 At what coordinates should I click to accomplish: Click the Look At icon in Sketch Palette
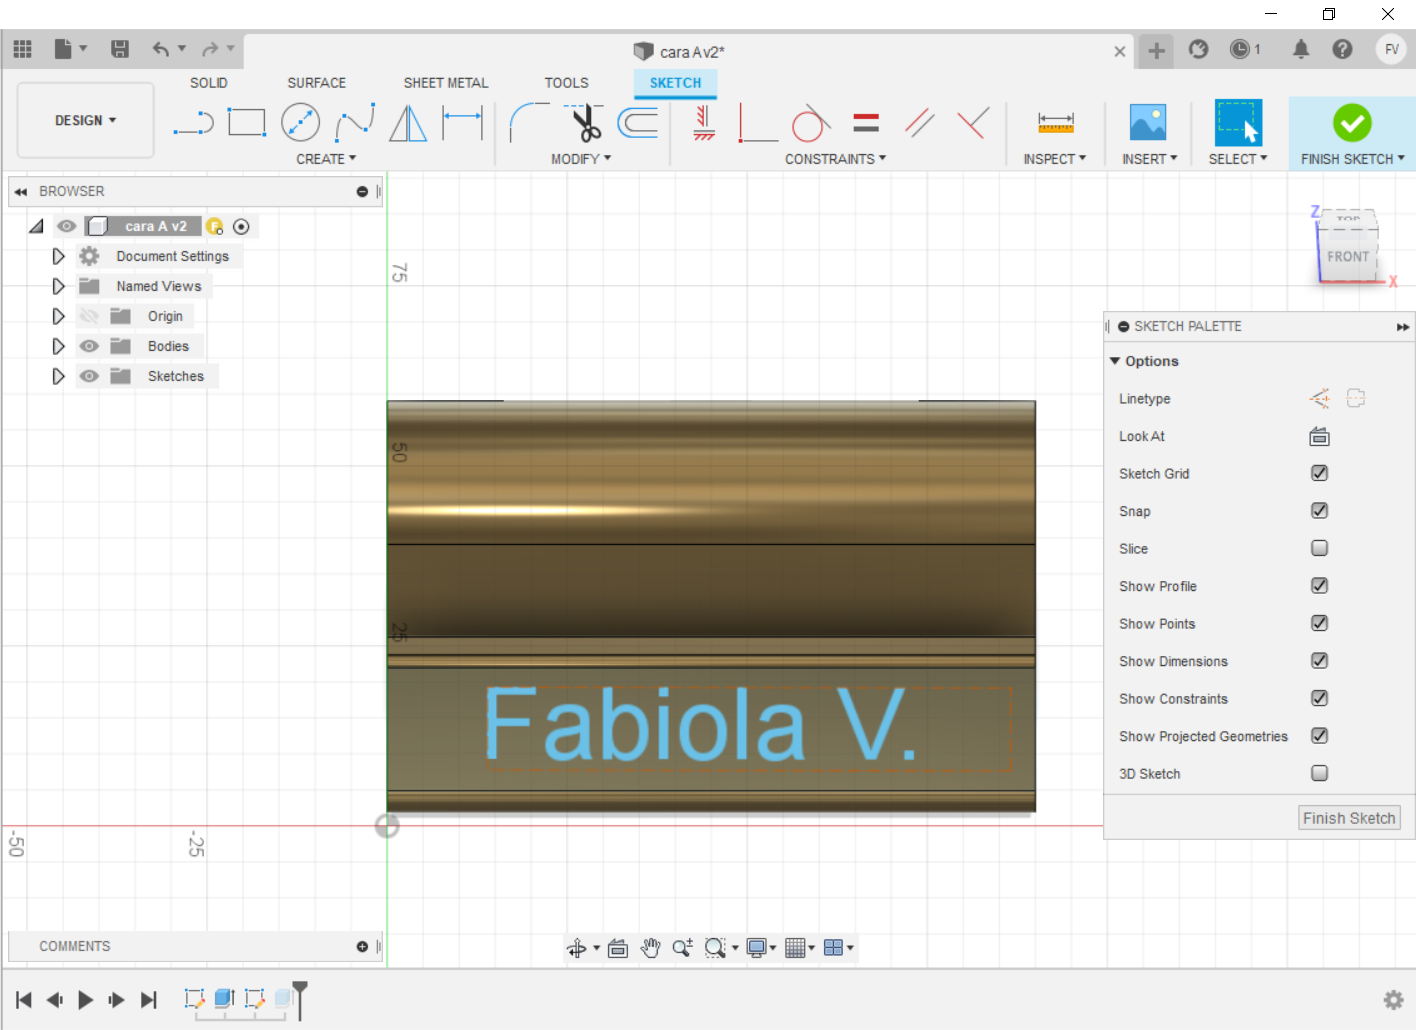(x=1319, y=436)
